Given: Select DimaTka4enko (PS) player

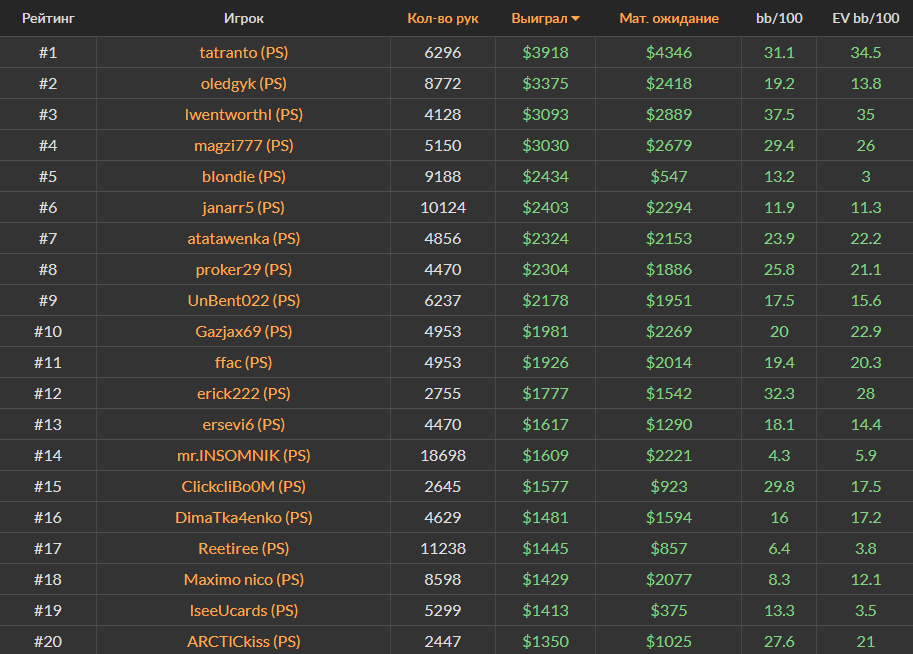Looking at the screenshot, I should (244, 518).
